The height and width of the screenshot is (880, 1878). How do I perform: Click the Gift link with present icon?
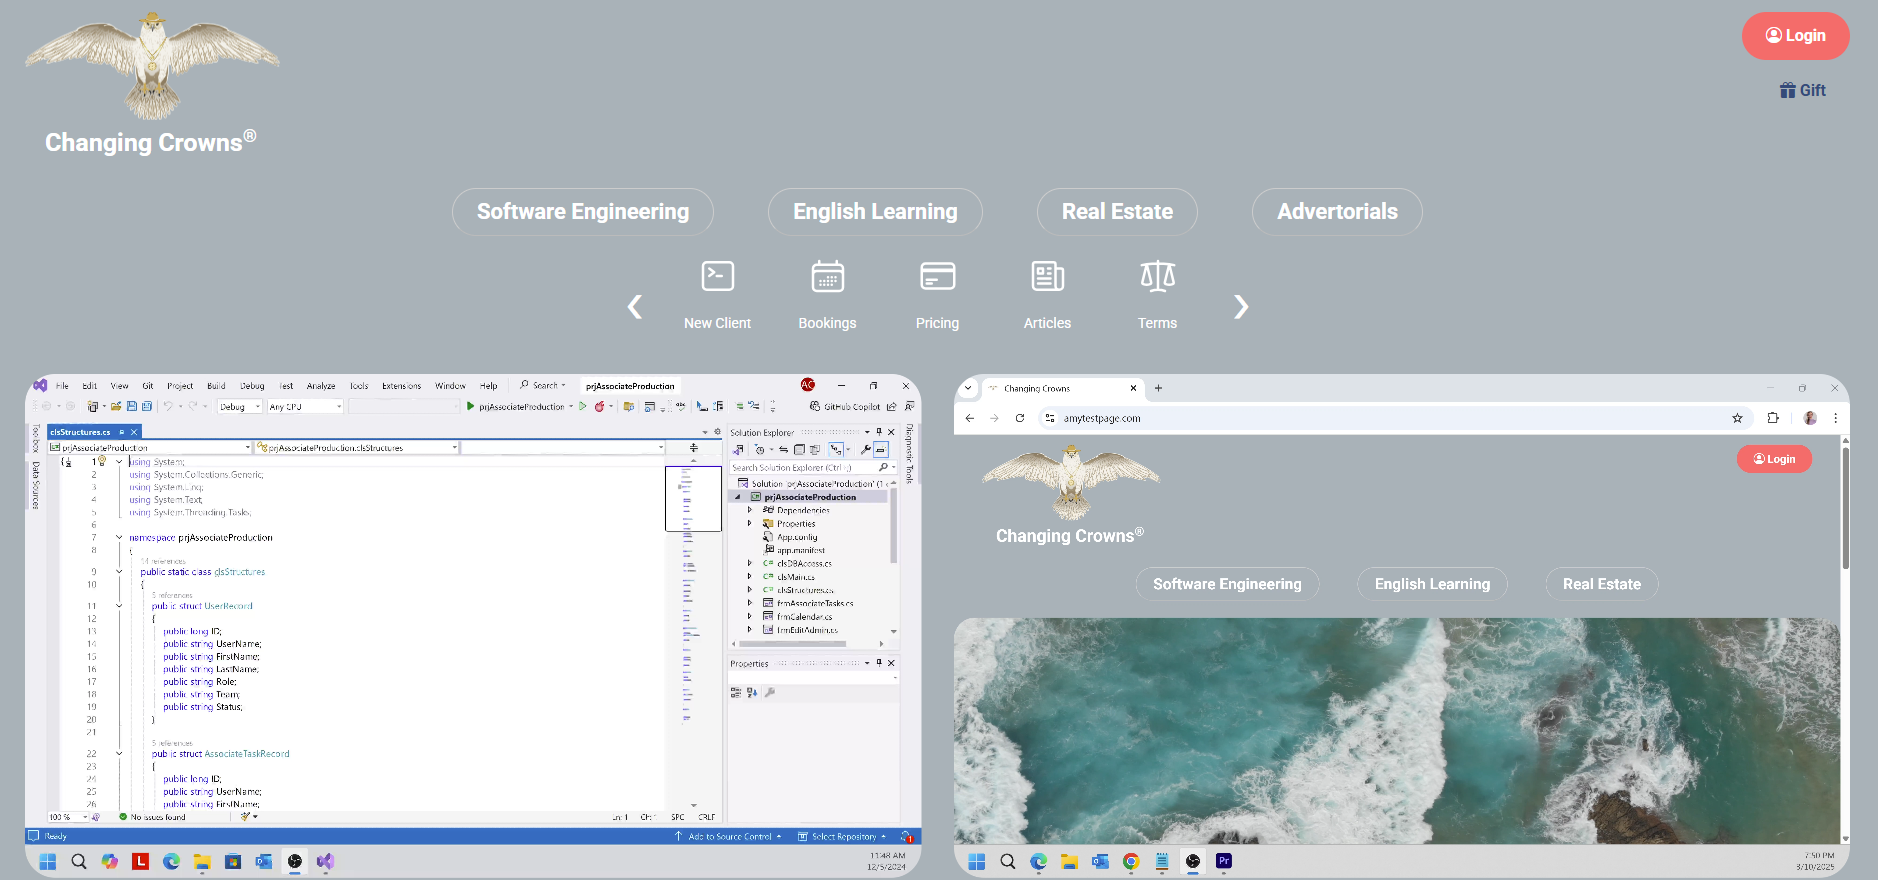click(x=1802, y=90)
